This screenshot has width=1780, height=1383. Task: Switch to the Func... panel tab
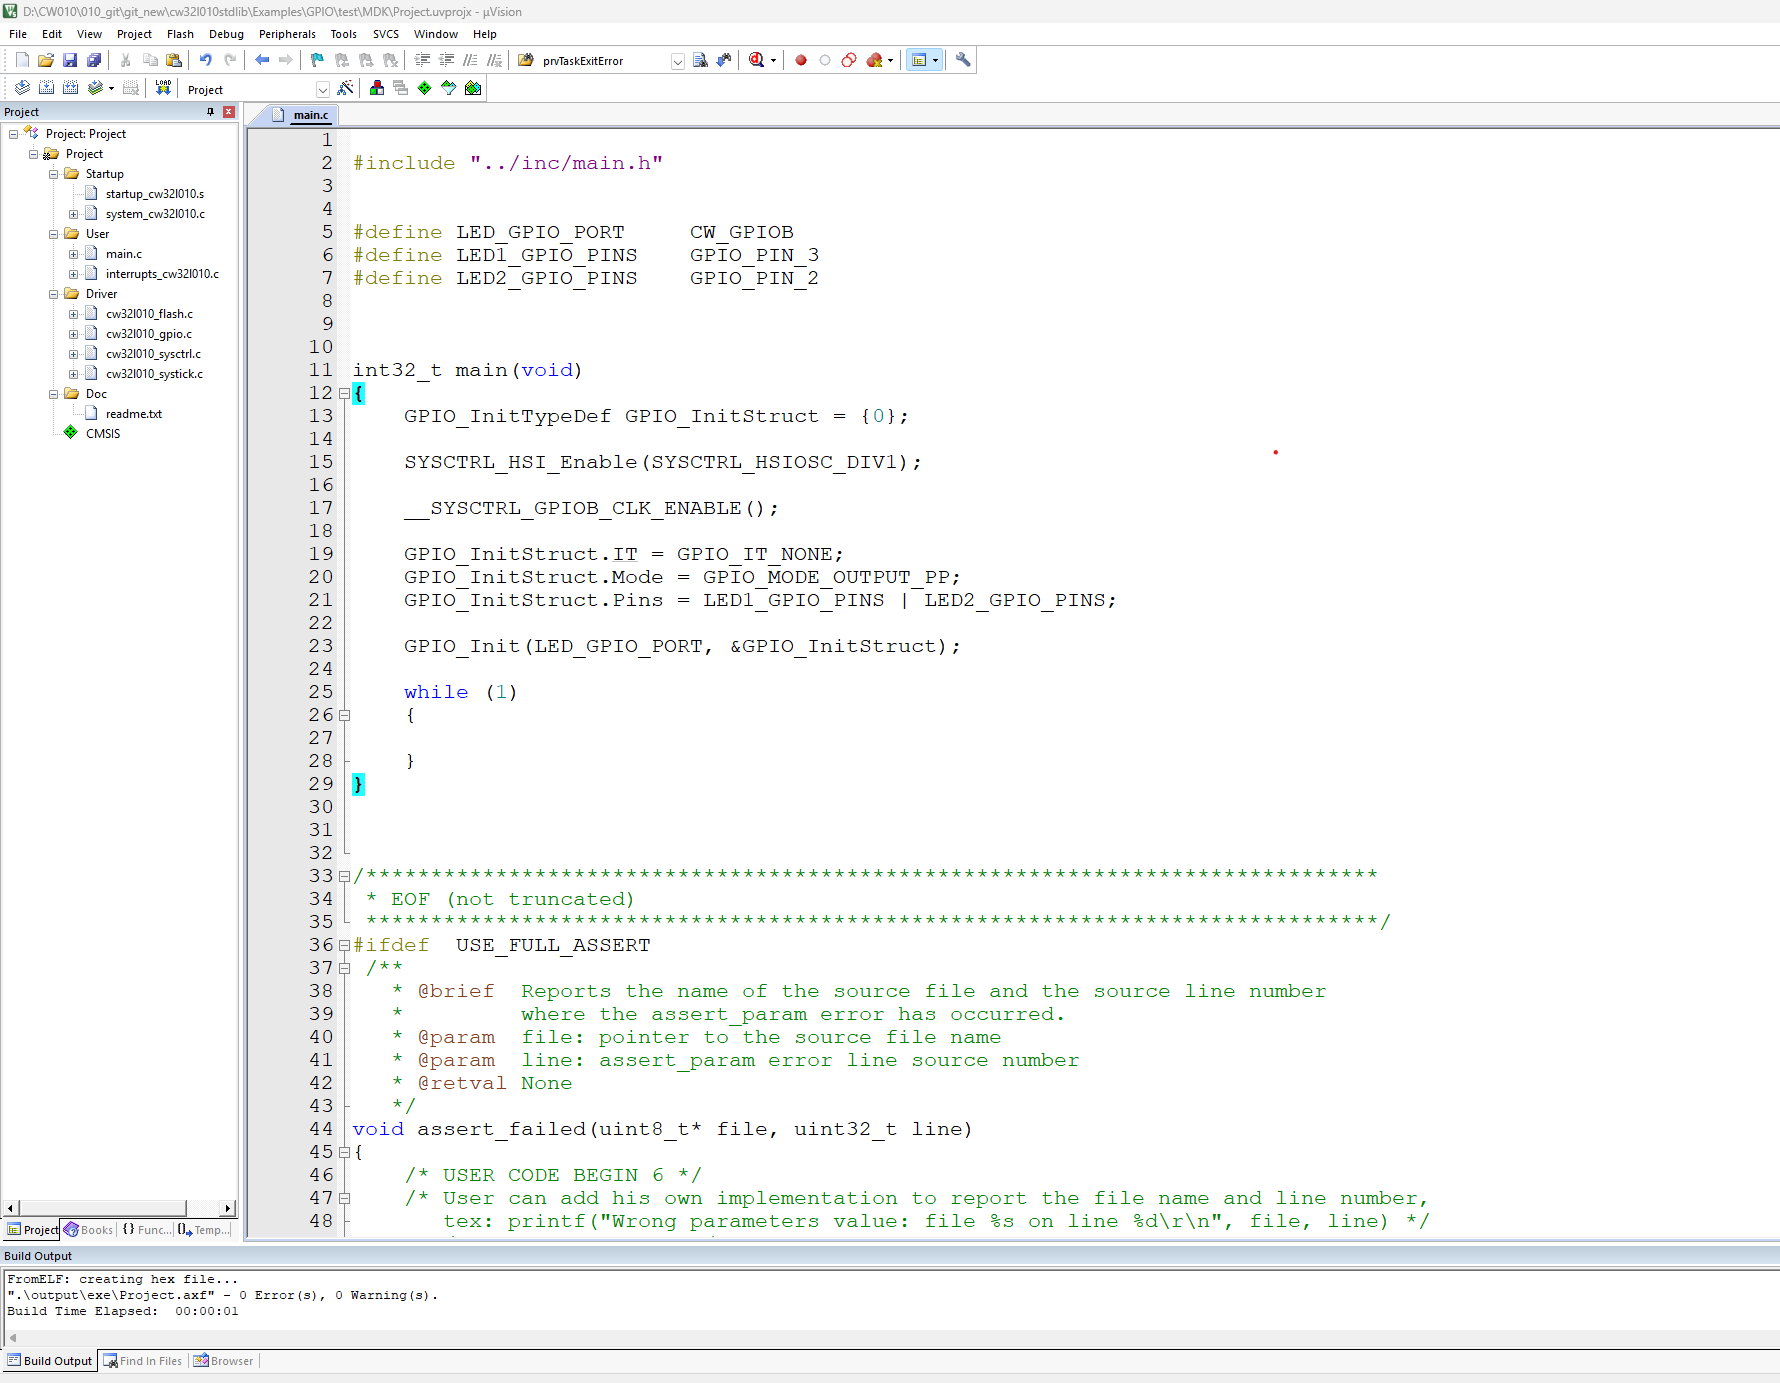pyautogui.click(x=147, y=1230)
